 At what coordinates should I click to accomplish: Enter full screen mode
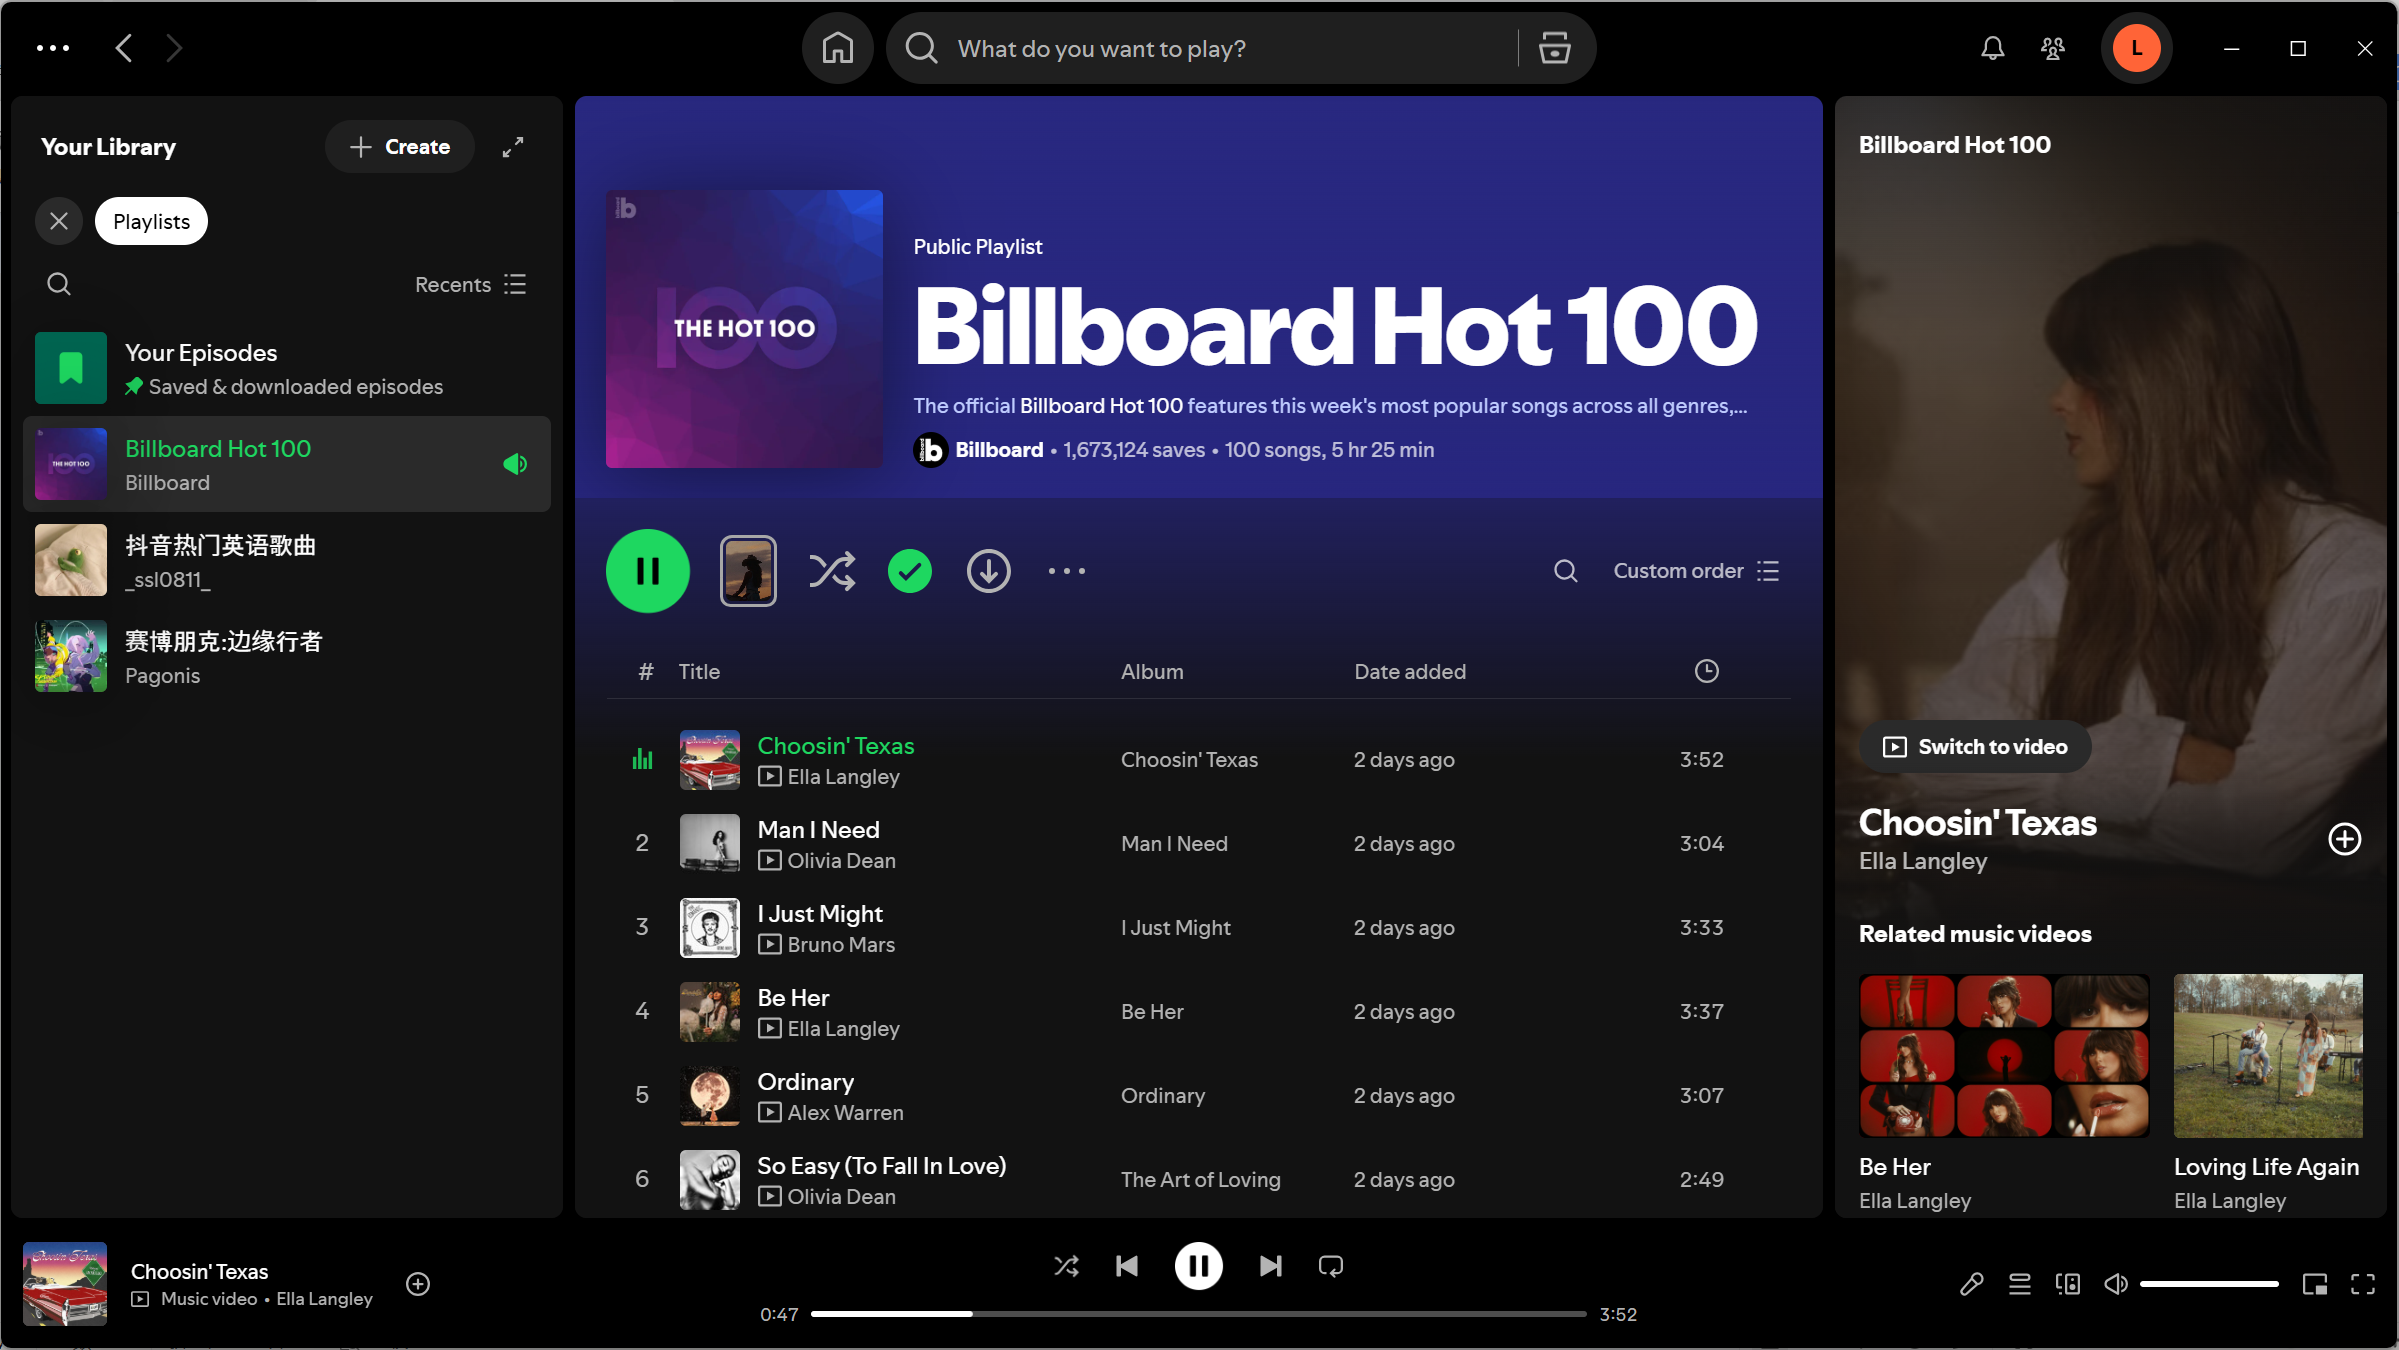point(2362,1284)
